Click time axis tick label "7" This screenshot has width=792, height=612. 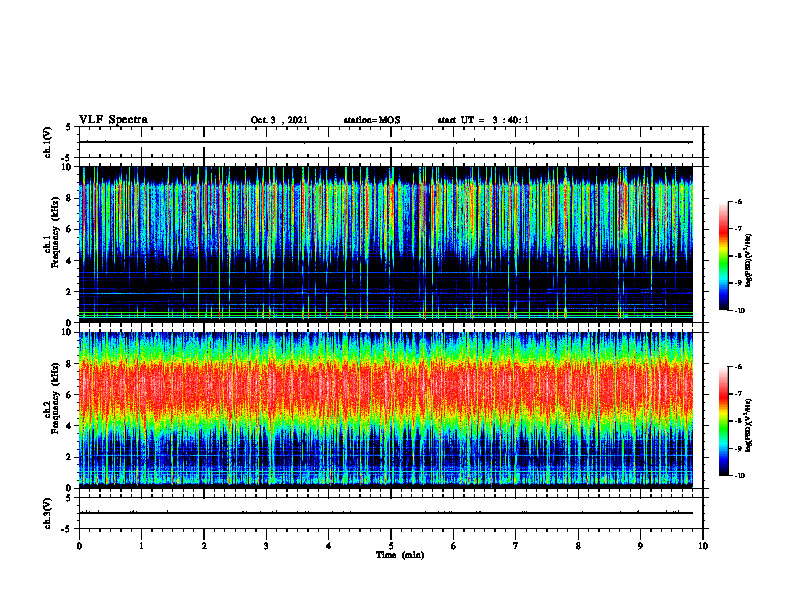516,546
